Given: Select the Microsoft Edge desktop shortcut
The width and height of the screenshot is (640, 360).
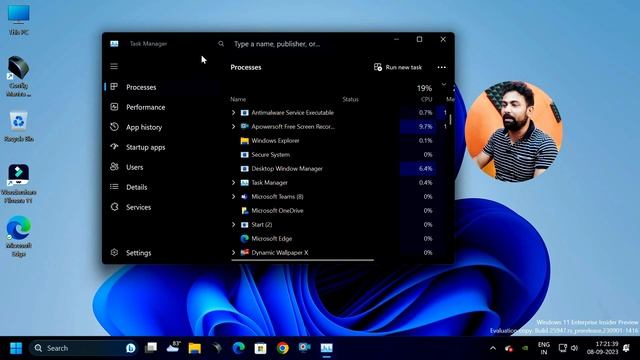Looking at the screenshot, I should coord(19,236).
